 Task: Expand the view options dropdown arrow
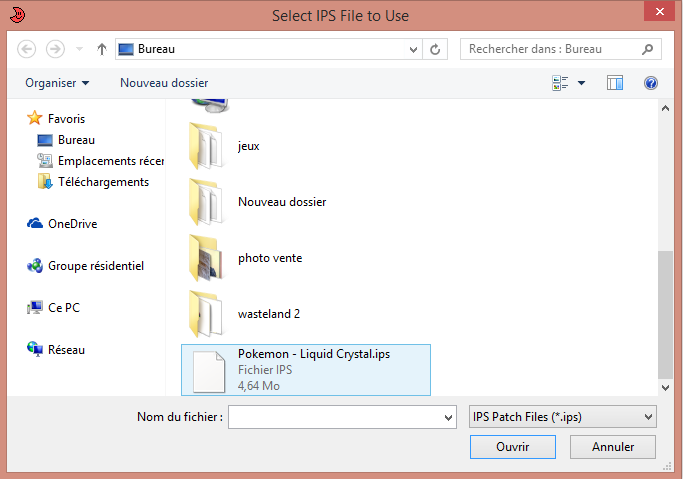582,83
